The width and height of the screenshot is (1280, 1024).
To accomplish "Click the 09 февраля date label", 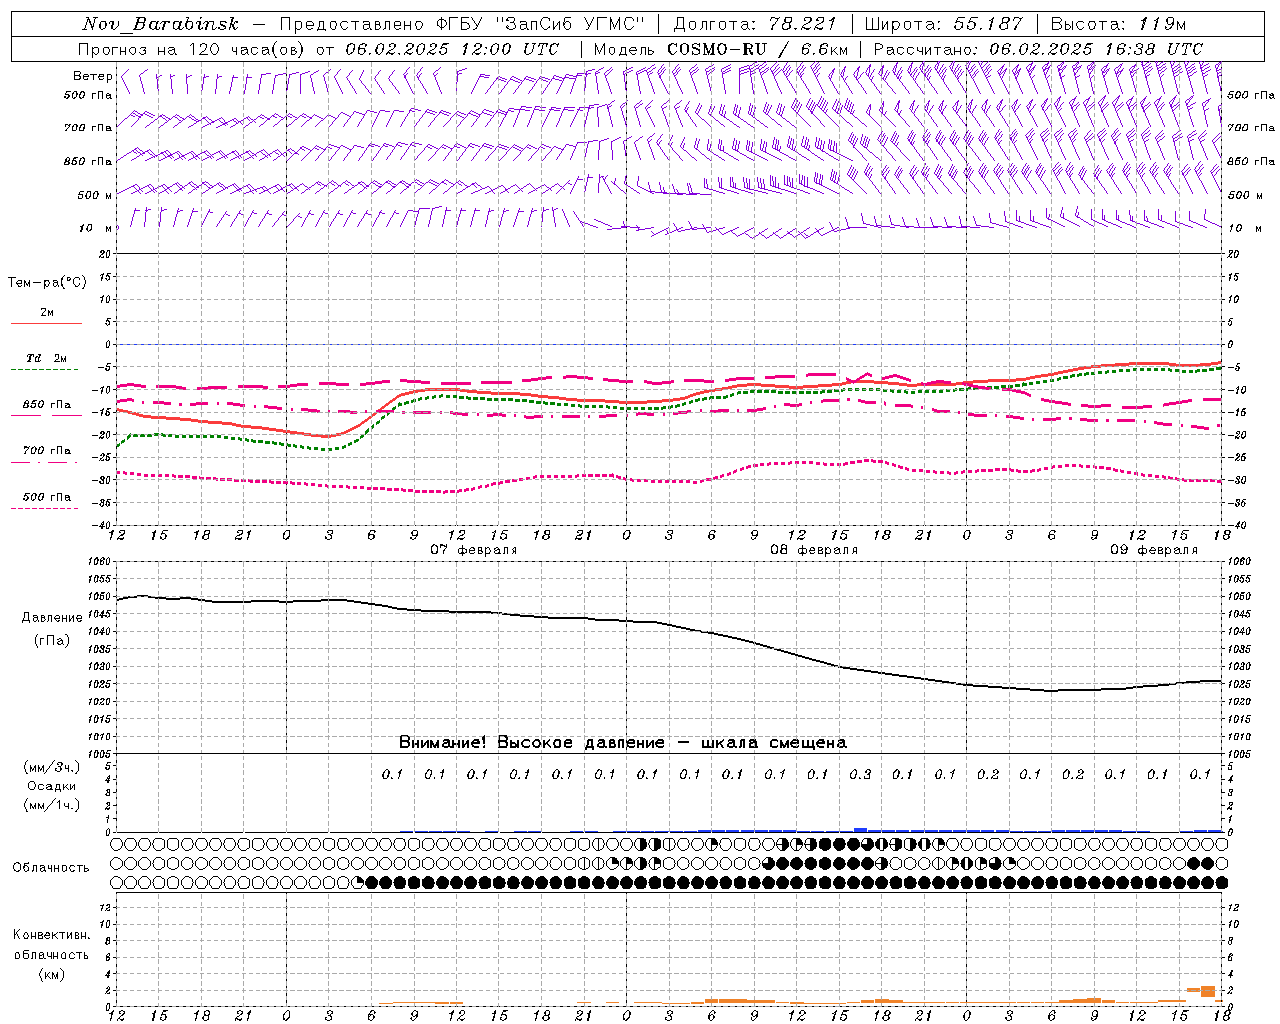I will tap(1154, 550).
